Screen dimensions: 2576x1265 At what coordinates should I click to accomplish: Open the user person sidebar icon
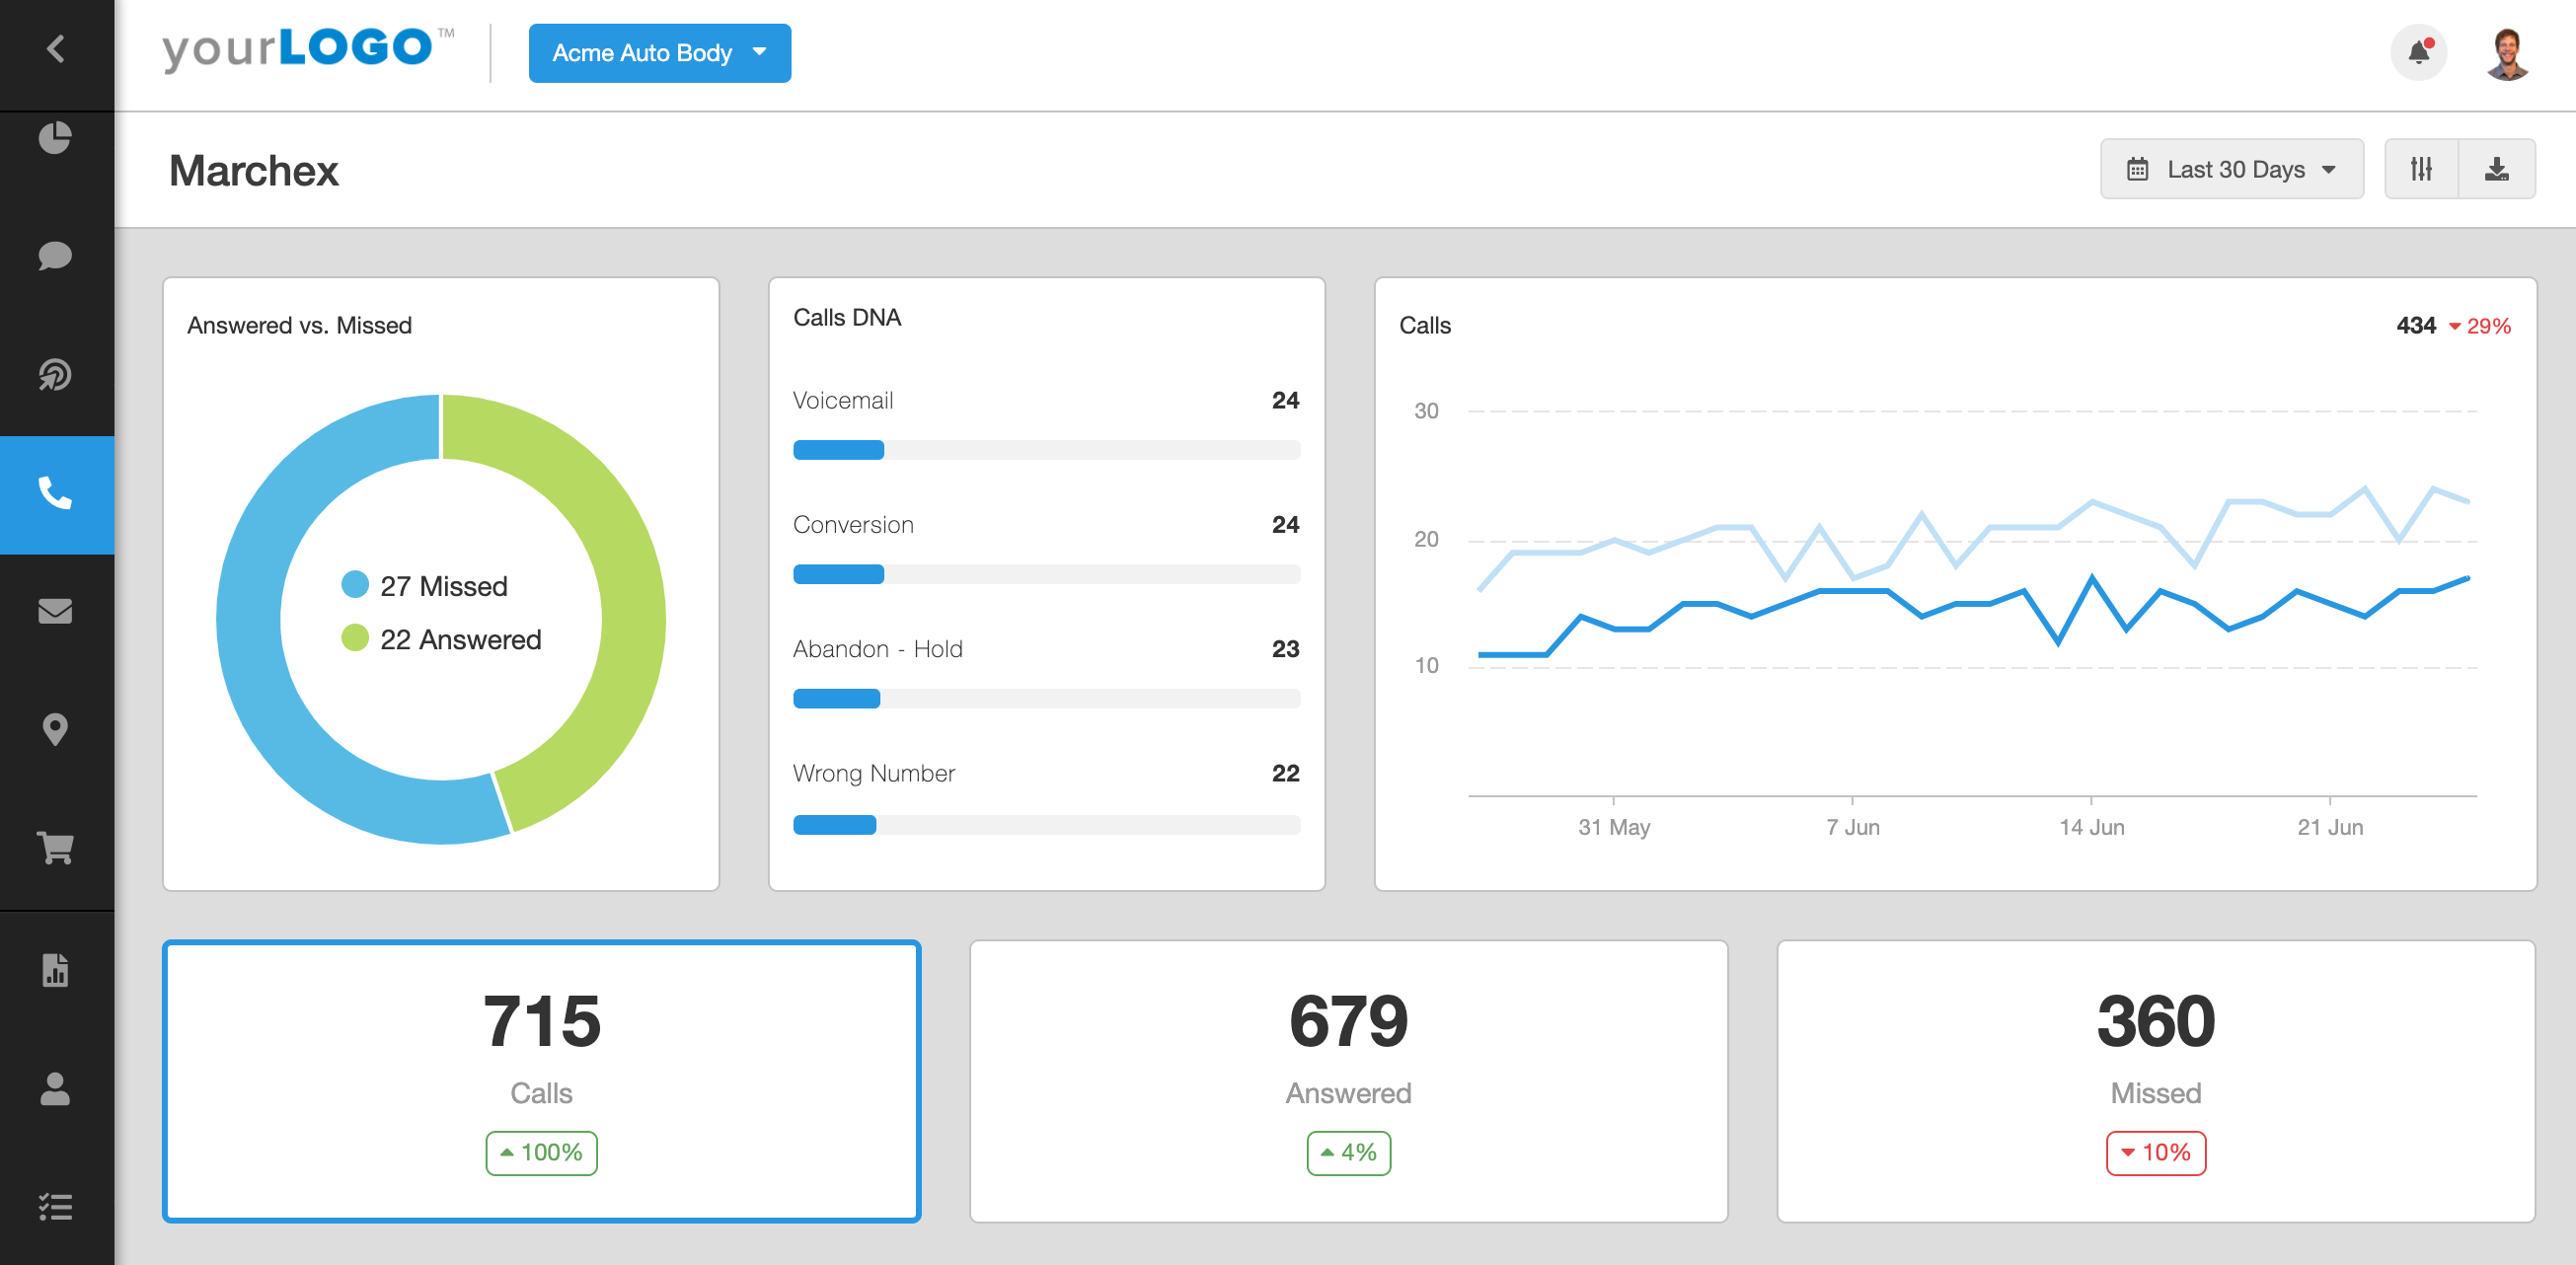point(56,1089)
